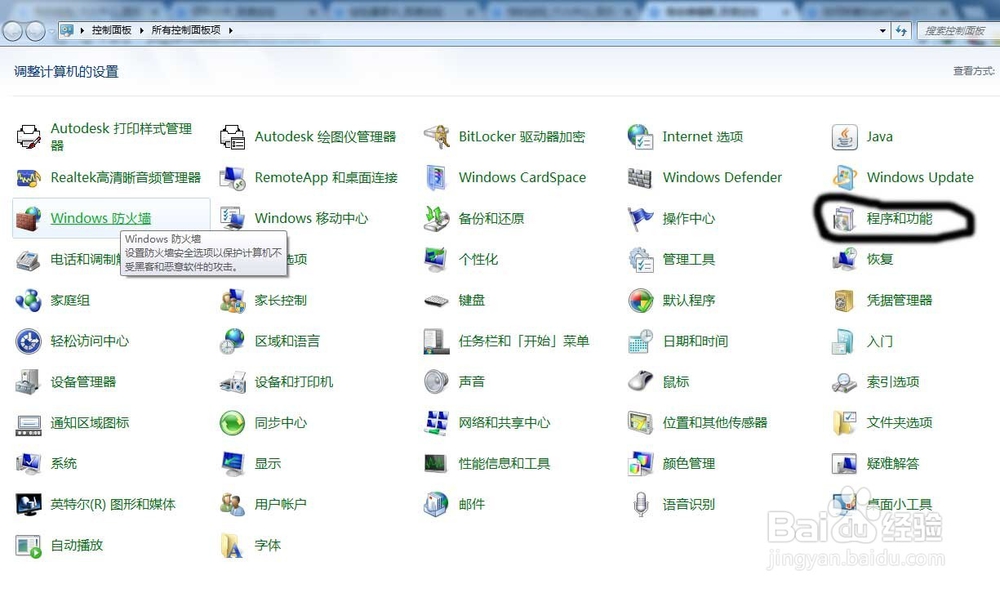
Task: Click the 家庭组 spheres icon
Action: click(28, 300)
